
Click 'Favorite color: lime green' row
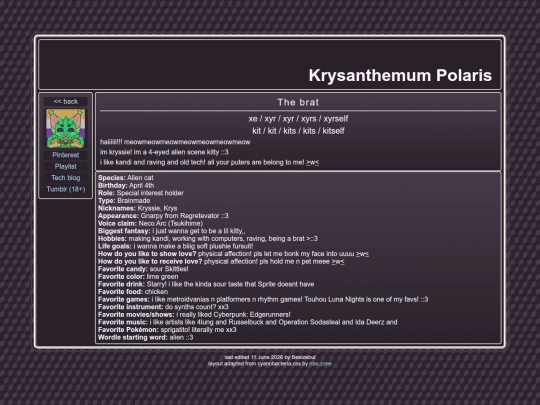138,276
